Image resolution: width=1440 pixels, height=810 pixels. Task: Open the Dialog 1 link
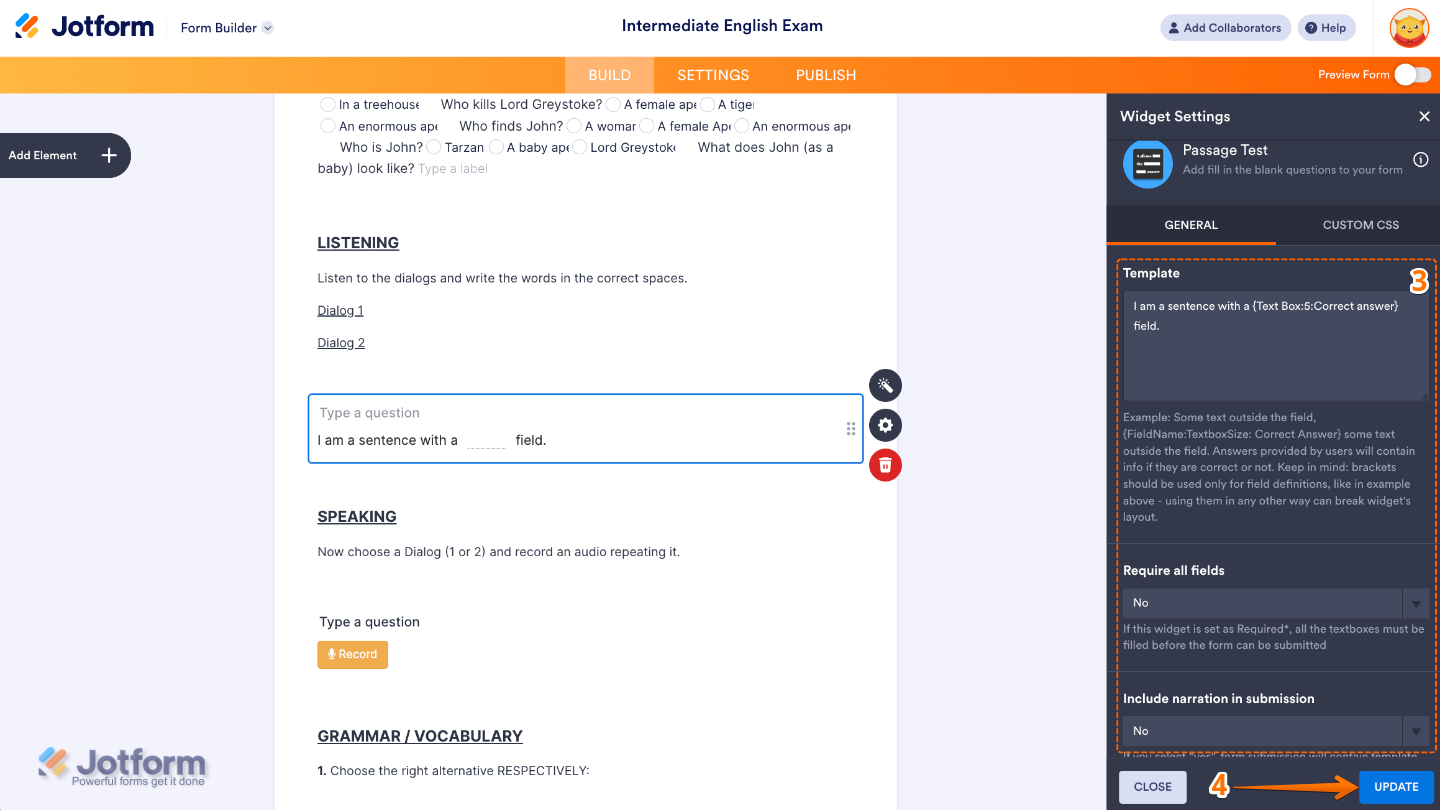pyautogui.click(x=340, y=309)
